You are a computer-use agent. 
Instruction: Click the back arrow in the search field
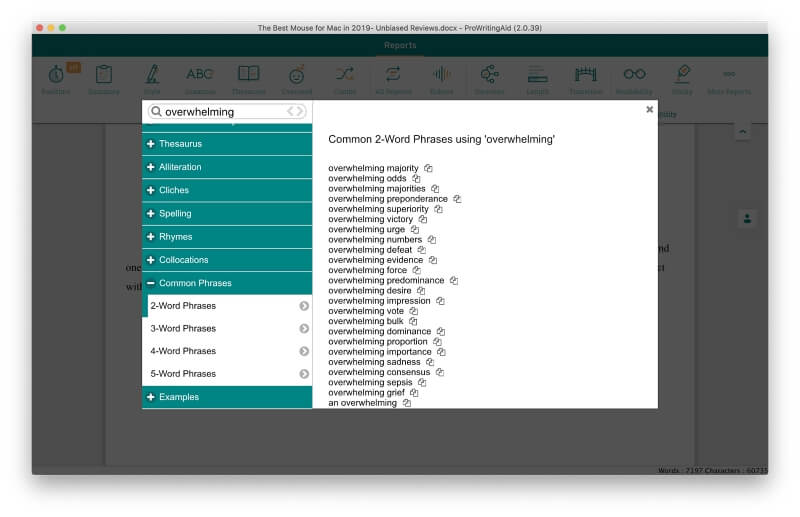[x=291, y=112]
